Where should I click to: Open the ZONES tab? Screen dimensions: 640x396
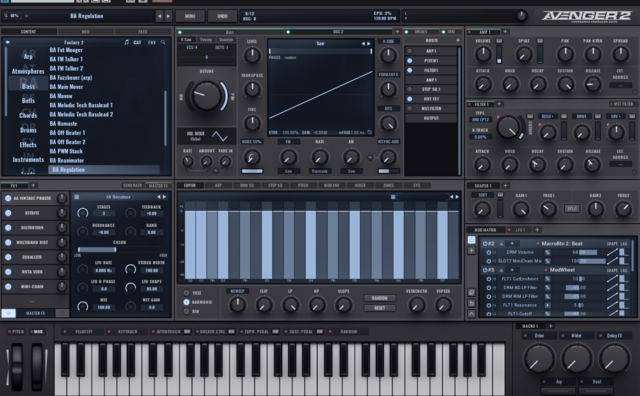(x=388, y=185)
